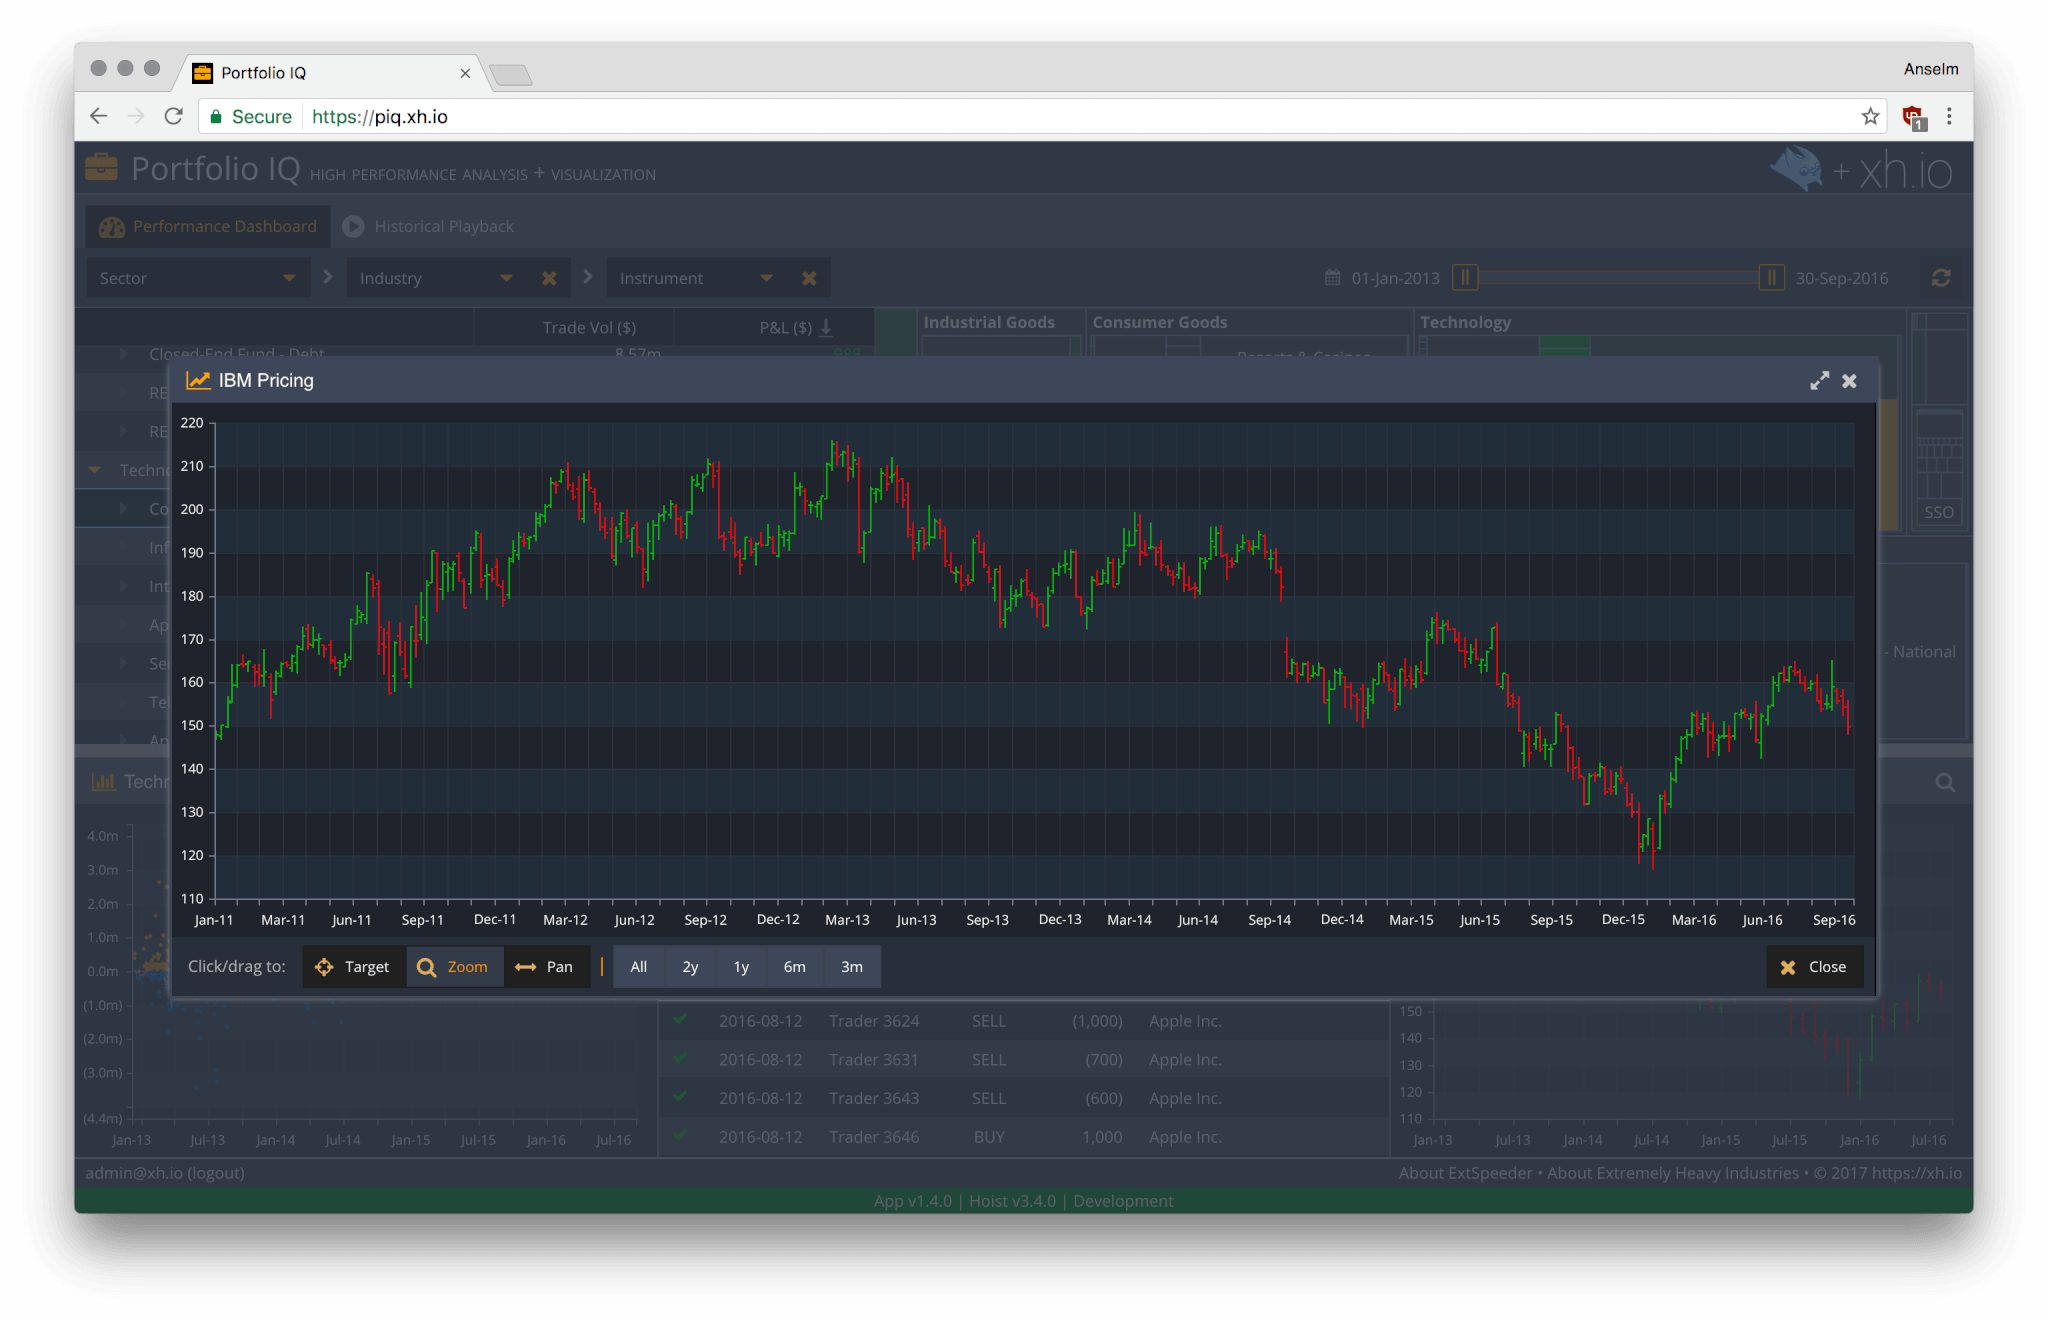Viewport: 2048px width, 1320px height.
Task: Click the bar chart icon in lower left panel
Action: tap(103, 781)
